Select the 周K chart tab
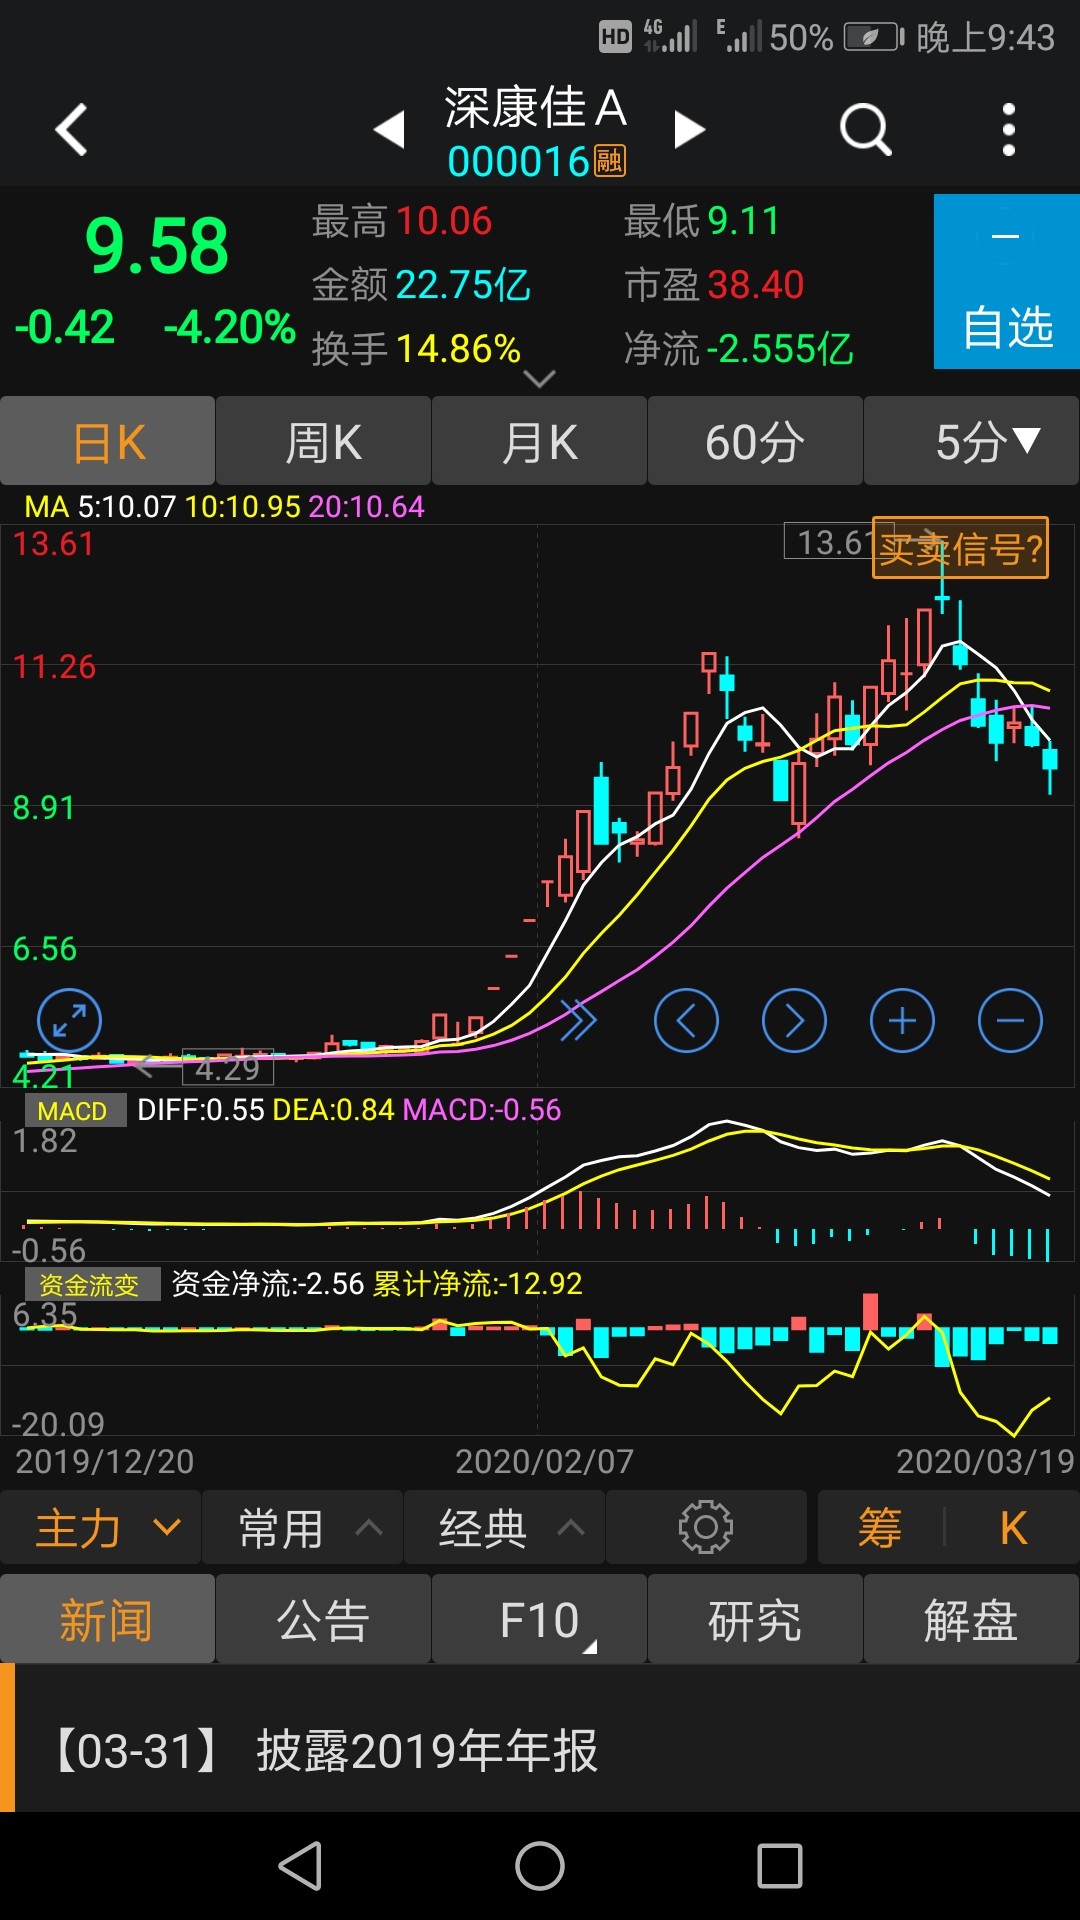The image size is (1080, 1920). click(x=324, y=441)
